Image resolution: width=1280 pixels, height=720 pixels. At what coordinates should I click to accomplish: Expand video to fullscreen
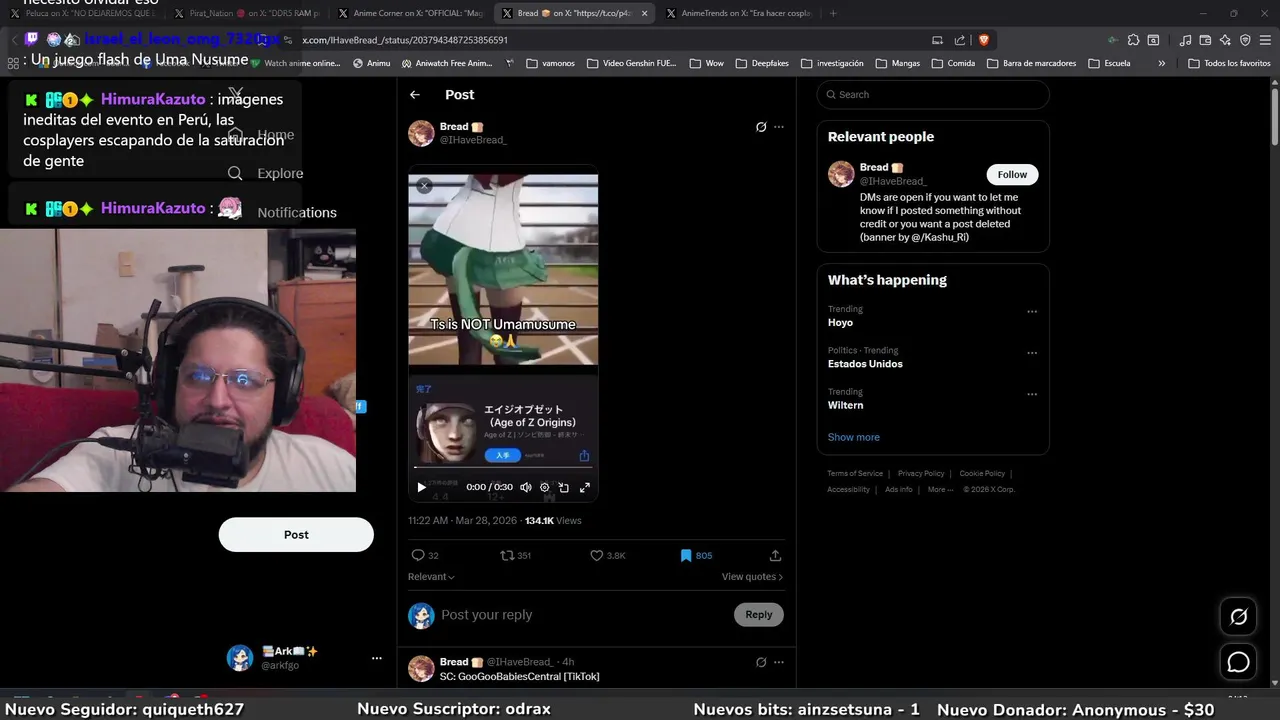585,488
